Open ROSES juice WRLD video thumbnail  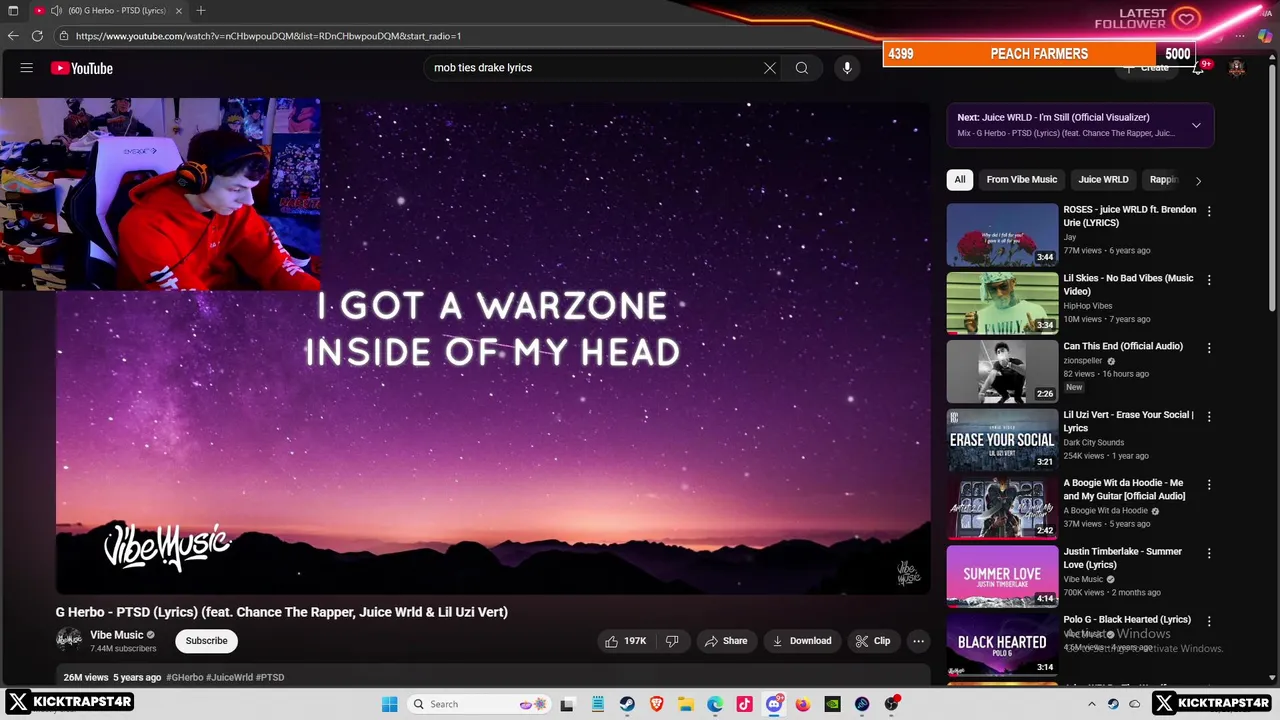(1002, 235)
